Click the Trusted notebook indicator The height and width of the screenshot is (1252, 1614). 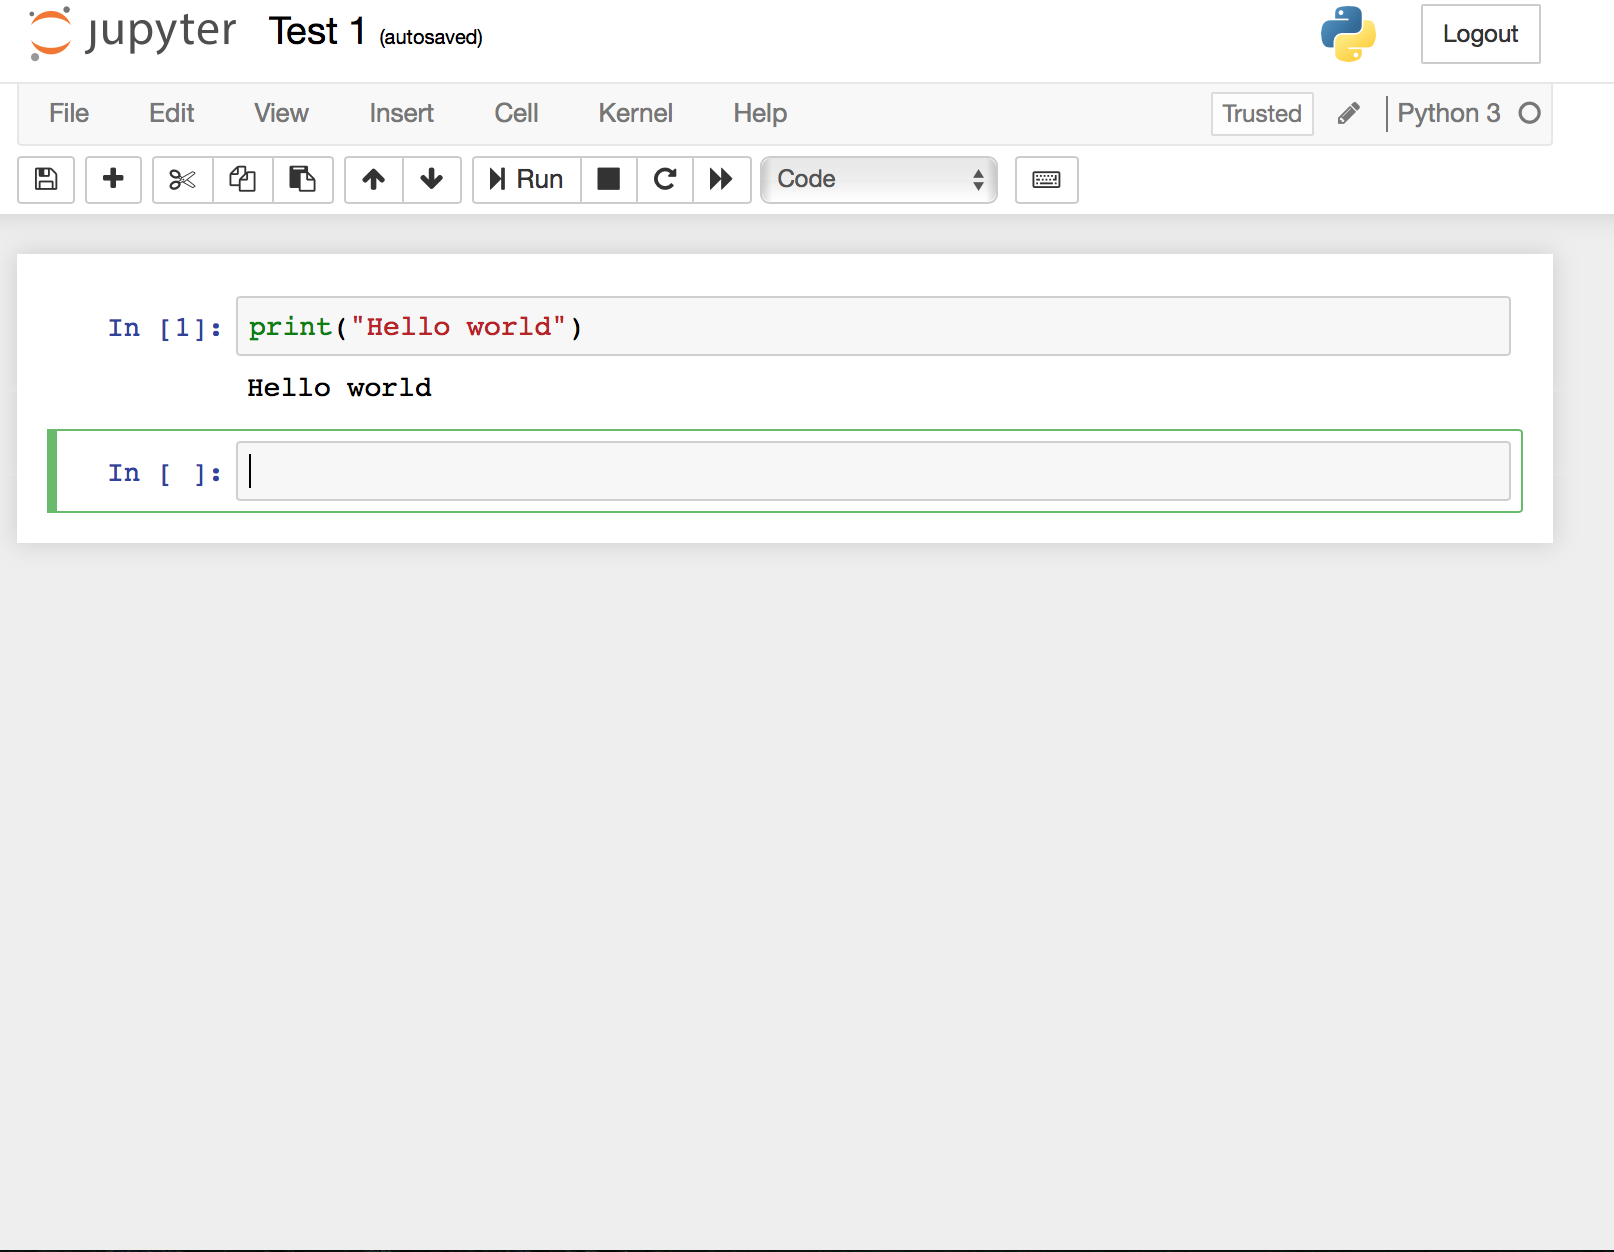1262,113
